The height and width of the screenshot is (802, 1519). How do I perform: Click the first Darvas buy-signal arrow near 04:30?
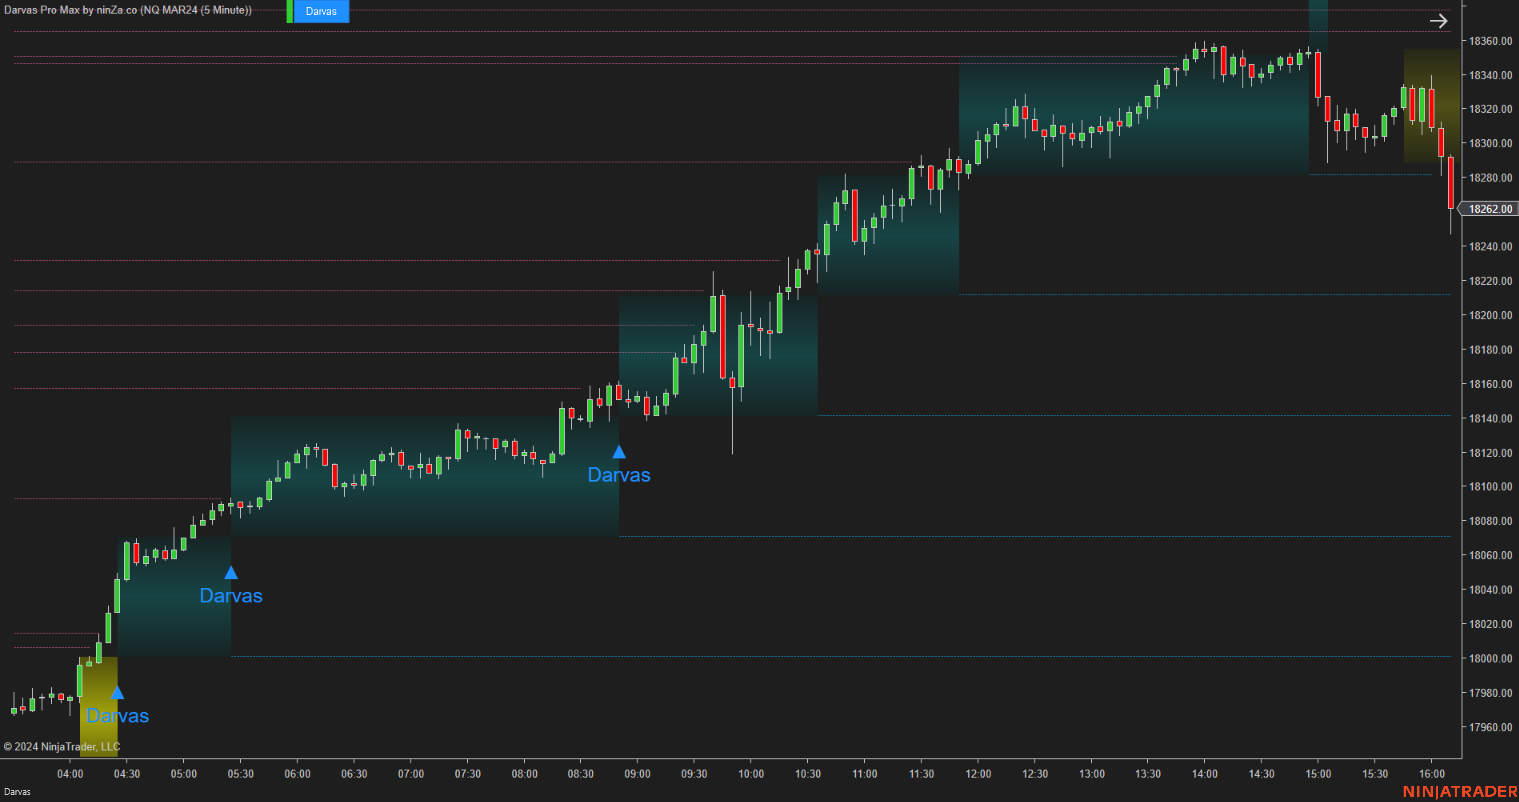(117, 691)
